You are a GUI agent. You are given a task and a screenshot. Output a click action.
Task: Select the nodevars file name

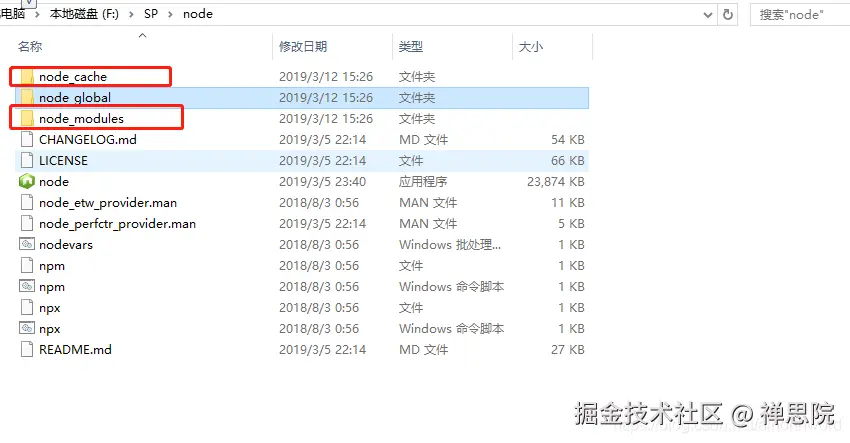tap(66, 245)
